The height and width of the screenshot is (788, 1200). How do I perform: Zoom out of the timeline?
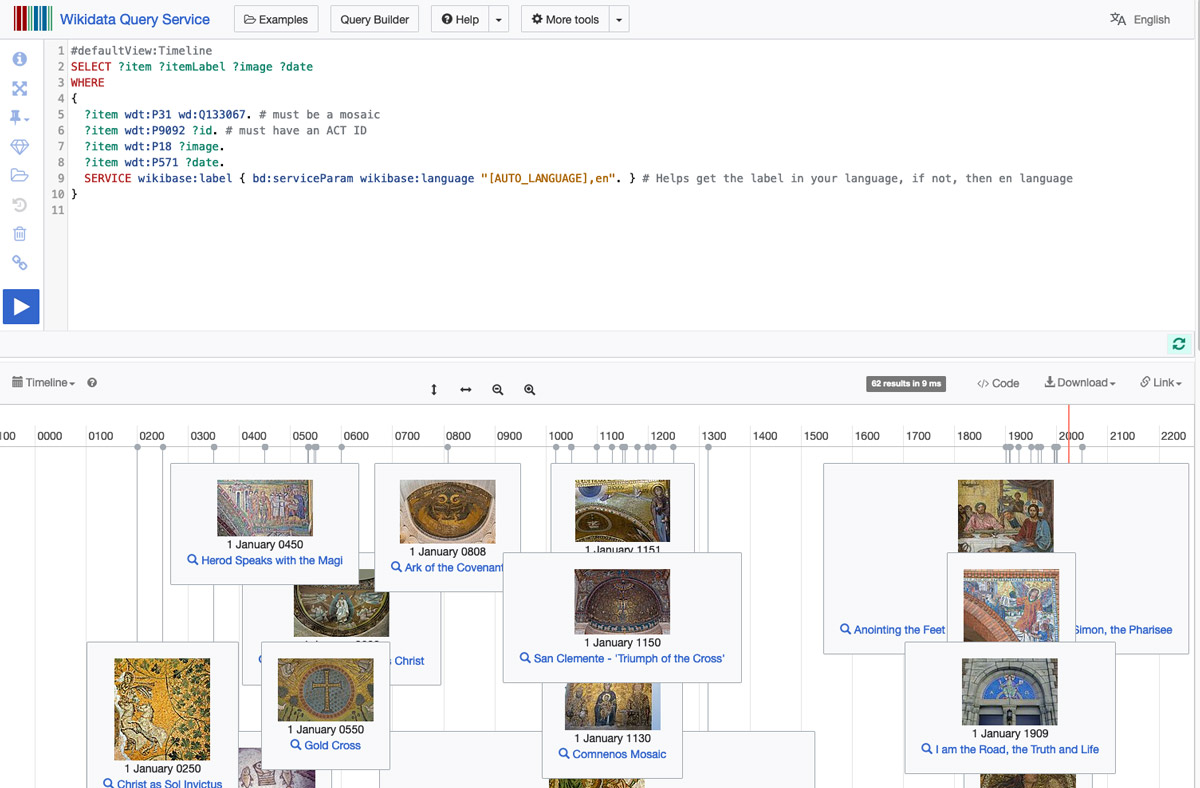(x=498, y=390)
